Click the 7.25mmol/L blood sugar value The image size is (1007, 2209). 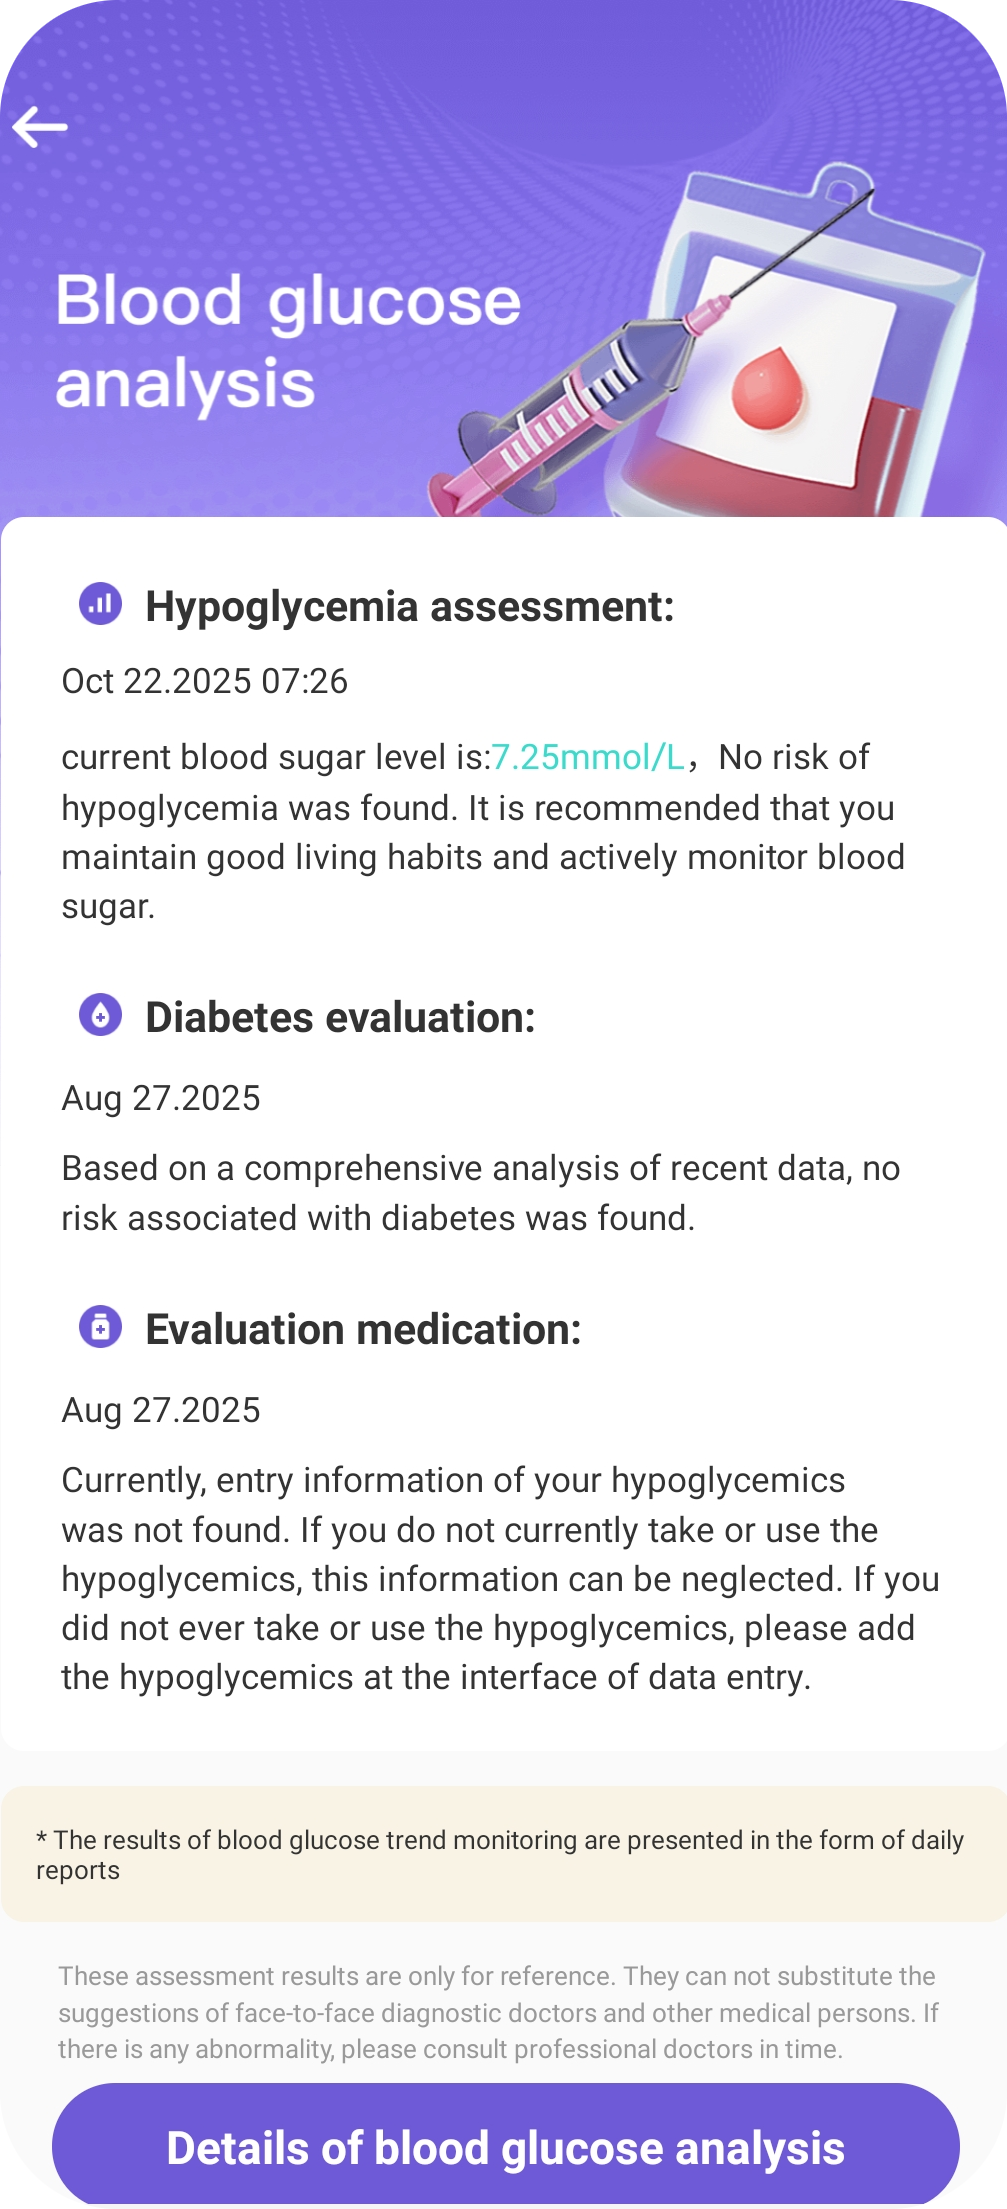588,757
